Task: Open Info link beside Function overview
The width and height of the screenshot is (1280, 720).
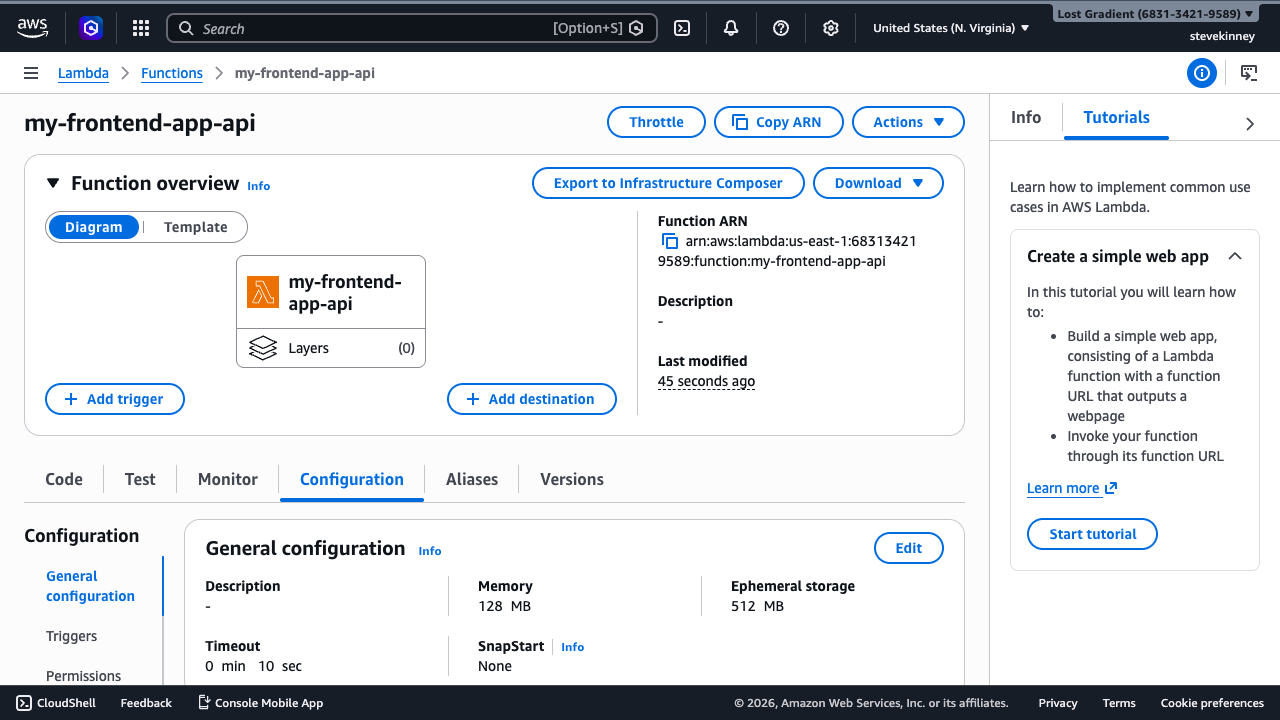Action: [x=259, y=186]
